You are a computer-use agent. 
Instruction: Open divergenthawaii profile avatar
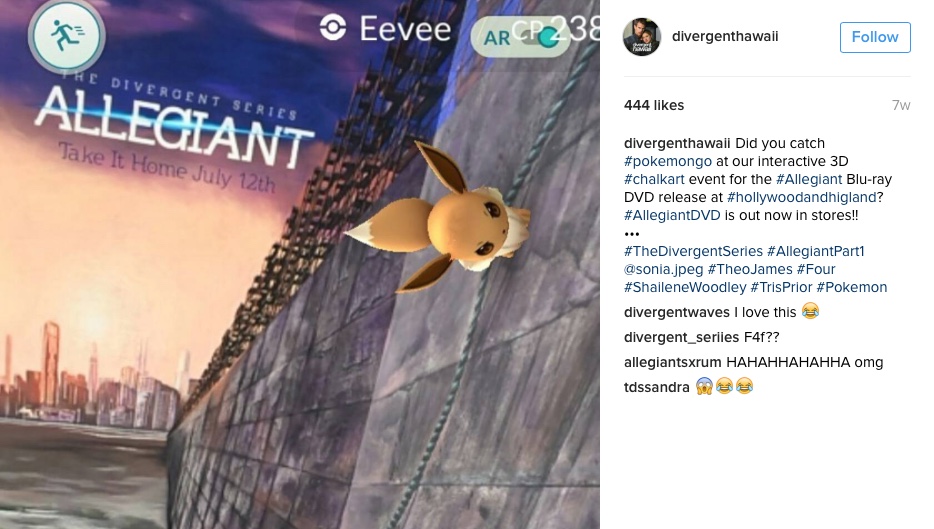coord(642,37)
